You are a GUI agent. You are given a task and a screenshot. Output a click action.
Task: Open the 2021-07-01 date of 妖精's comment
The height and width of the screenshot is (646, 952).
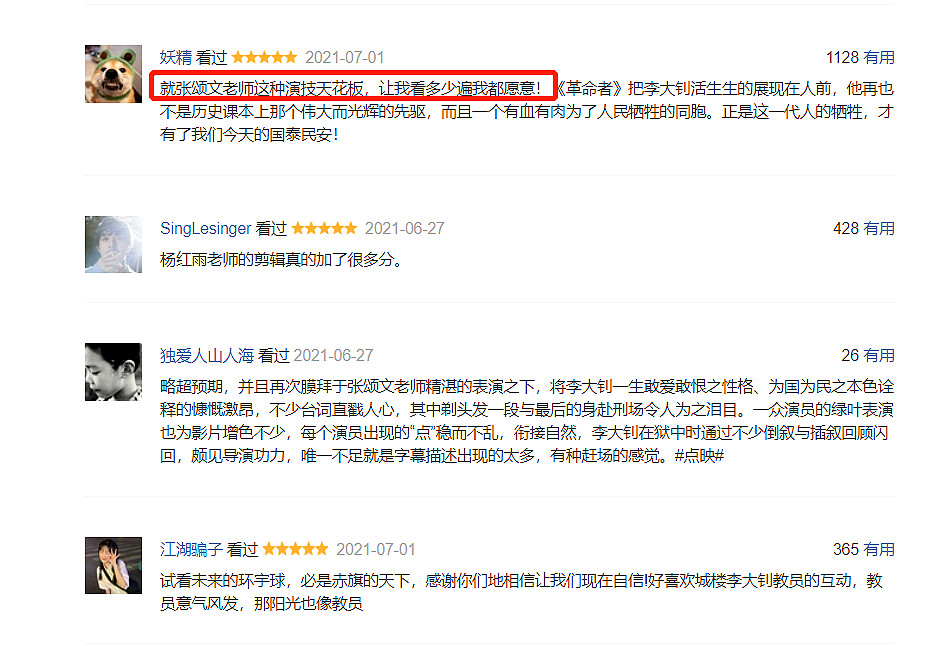point(345,58)
